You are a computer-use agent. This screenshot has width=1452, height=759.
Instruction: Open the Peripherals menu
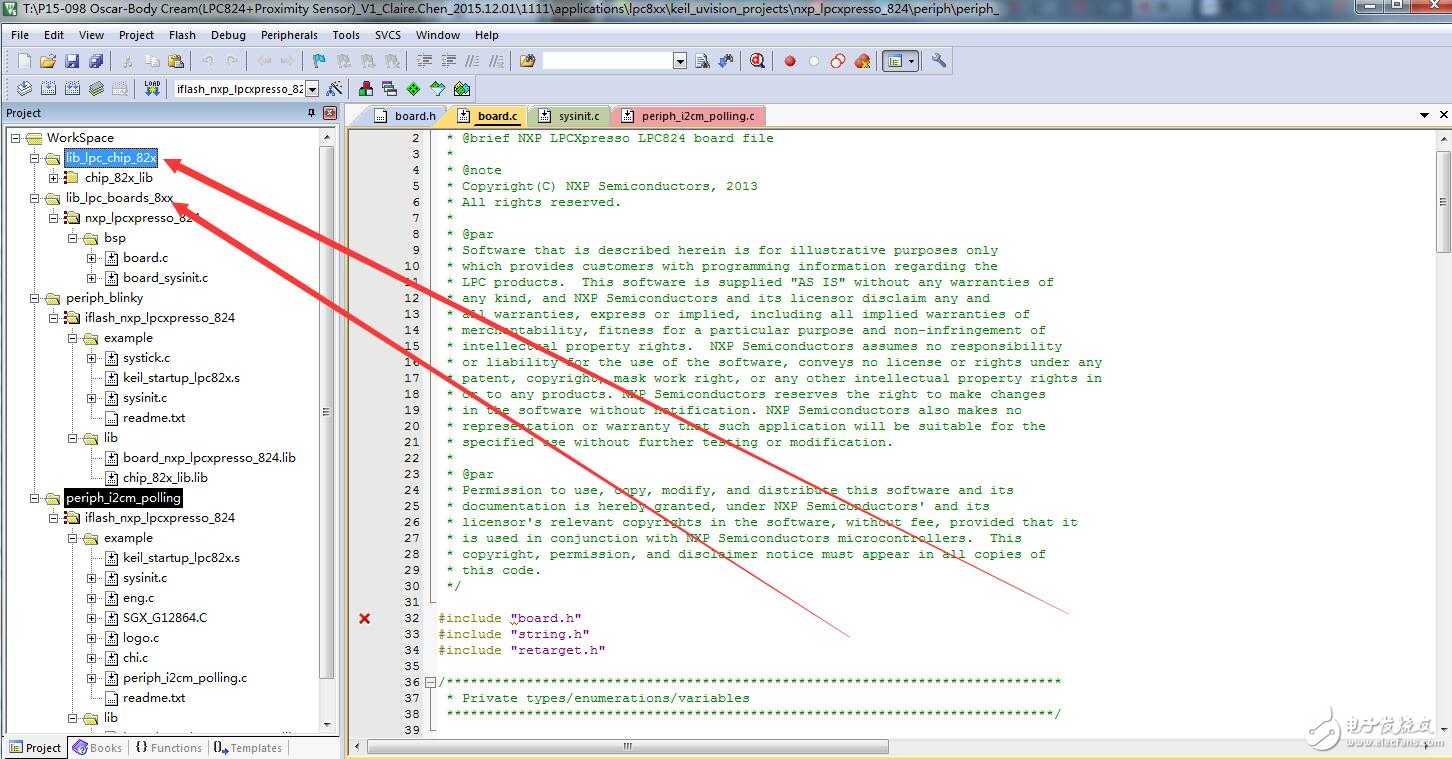(289, 35)
